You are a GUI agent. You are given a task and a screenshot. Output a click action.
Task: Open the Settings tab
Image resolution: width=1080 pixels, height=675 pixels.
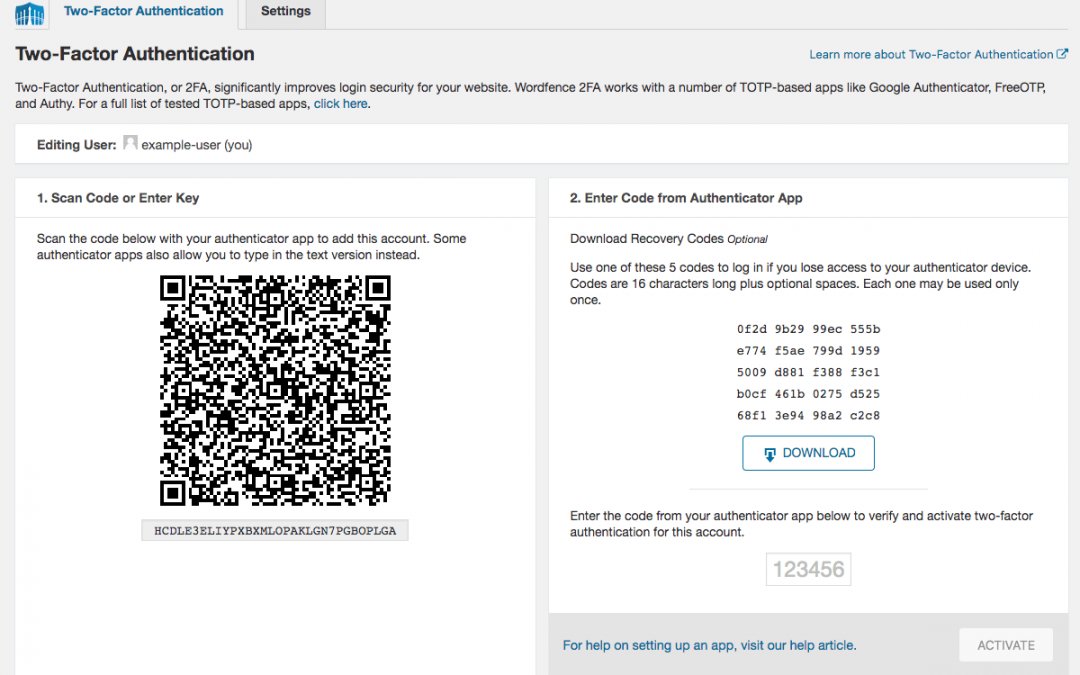click(x=285, y=11)
